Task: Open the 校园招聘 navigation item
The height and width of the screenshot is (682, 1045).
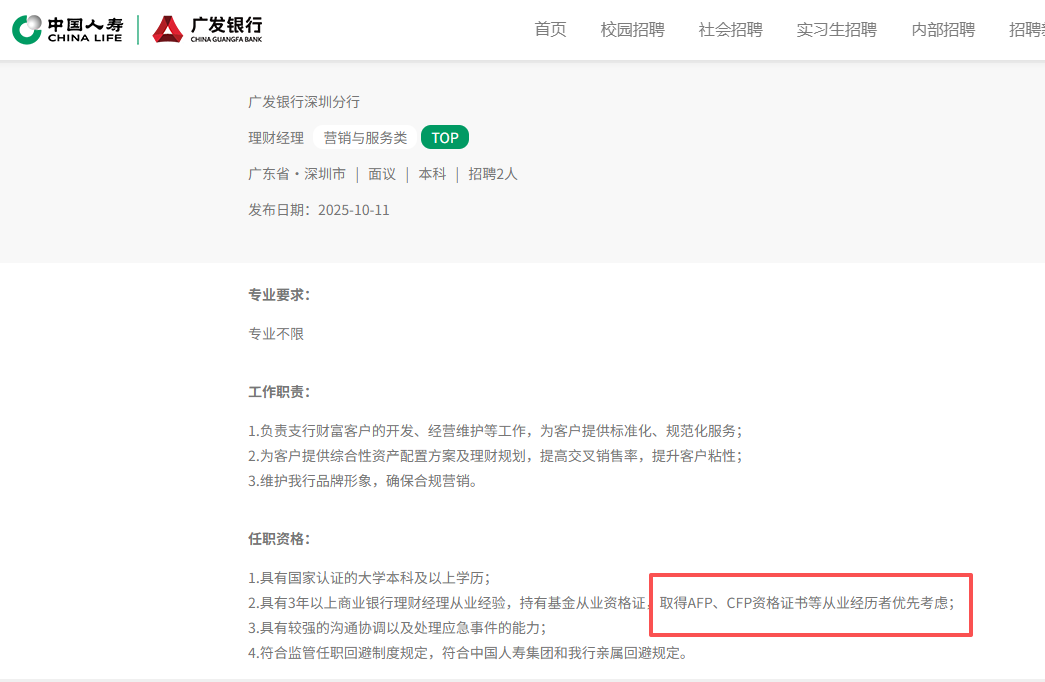Action: tap(632, 30)
